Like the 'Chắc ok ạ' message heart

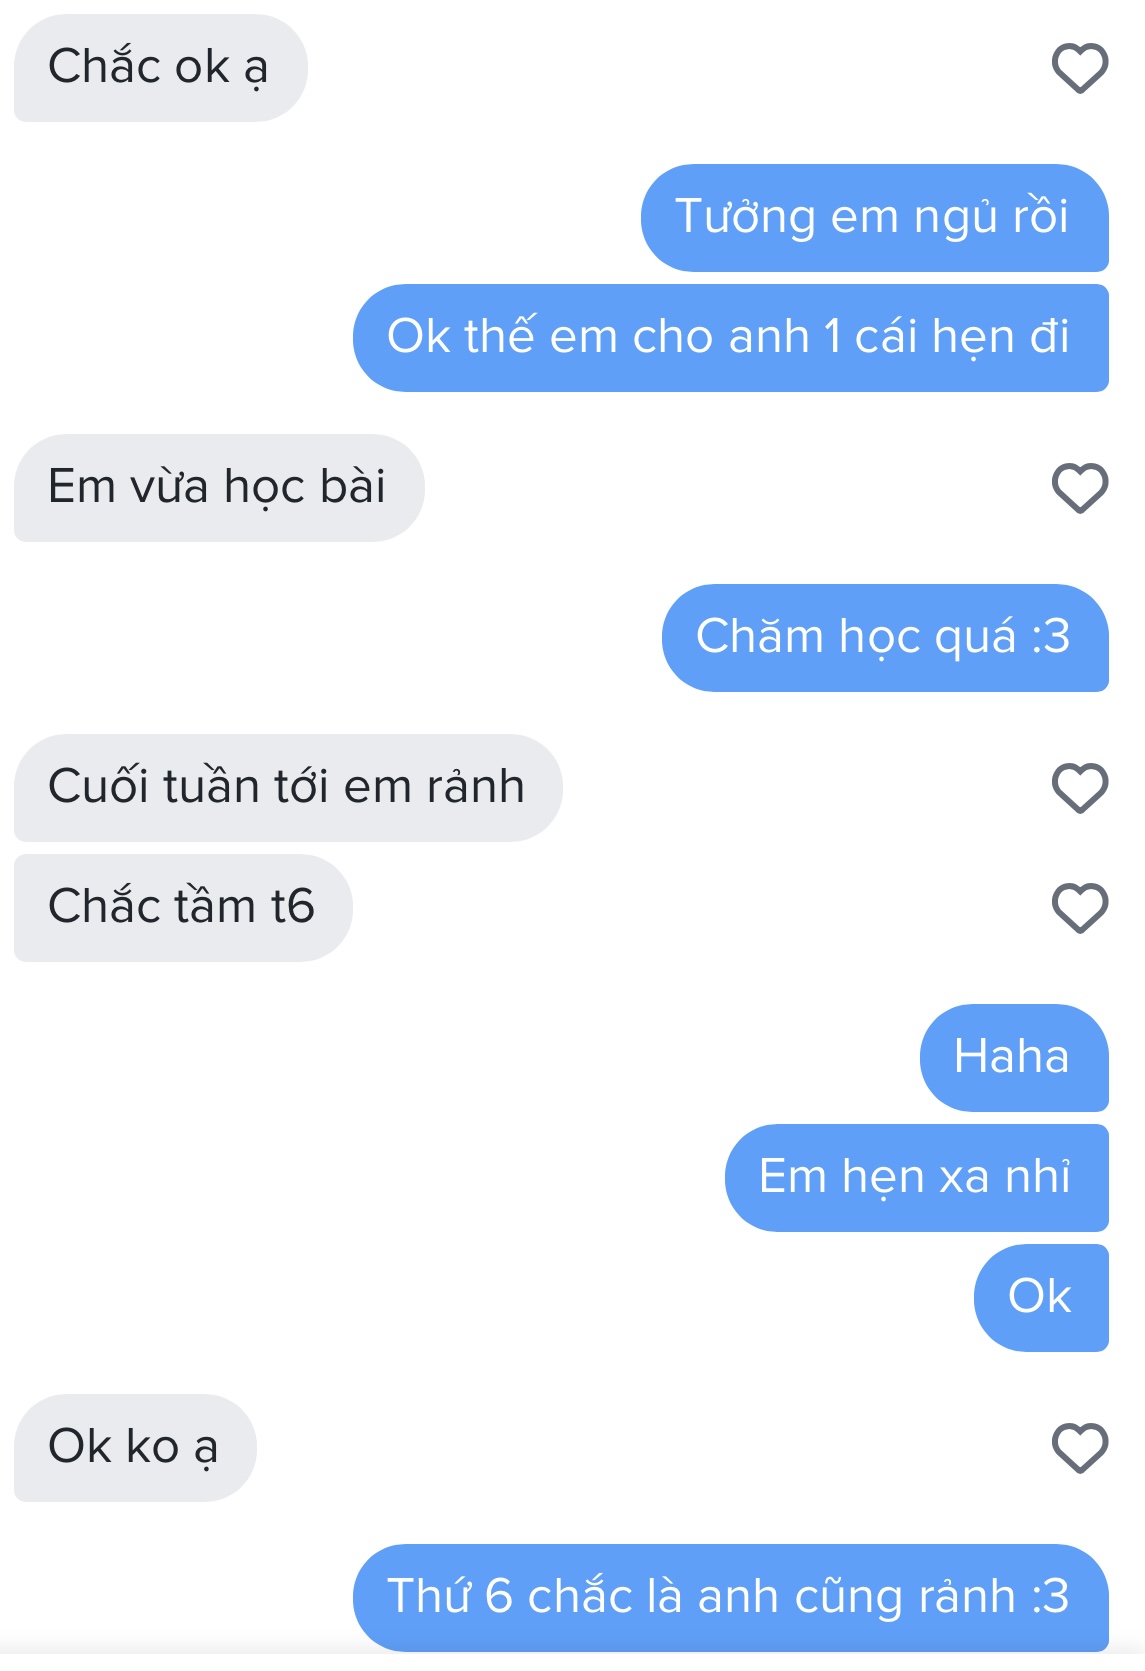1080,68
